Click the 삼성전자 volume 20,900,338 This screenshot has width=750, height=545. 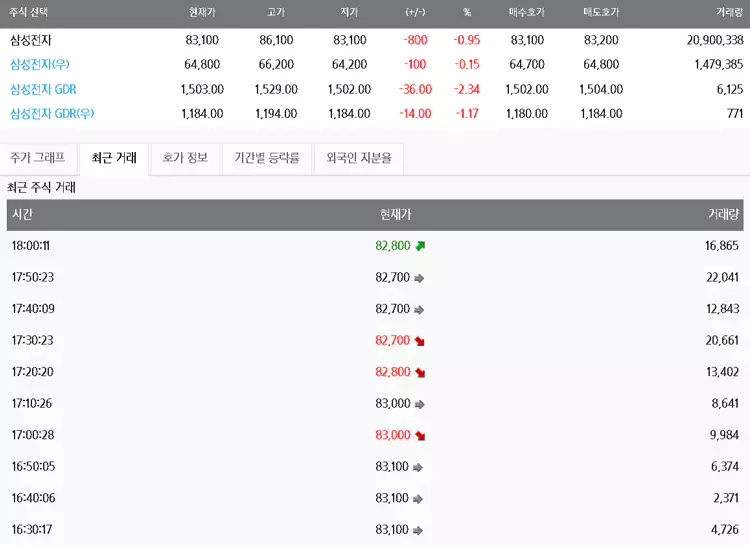coord(715,40)
